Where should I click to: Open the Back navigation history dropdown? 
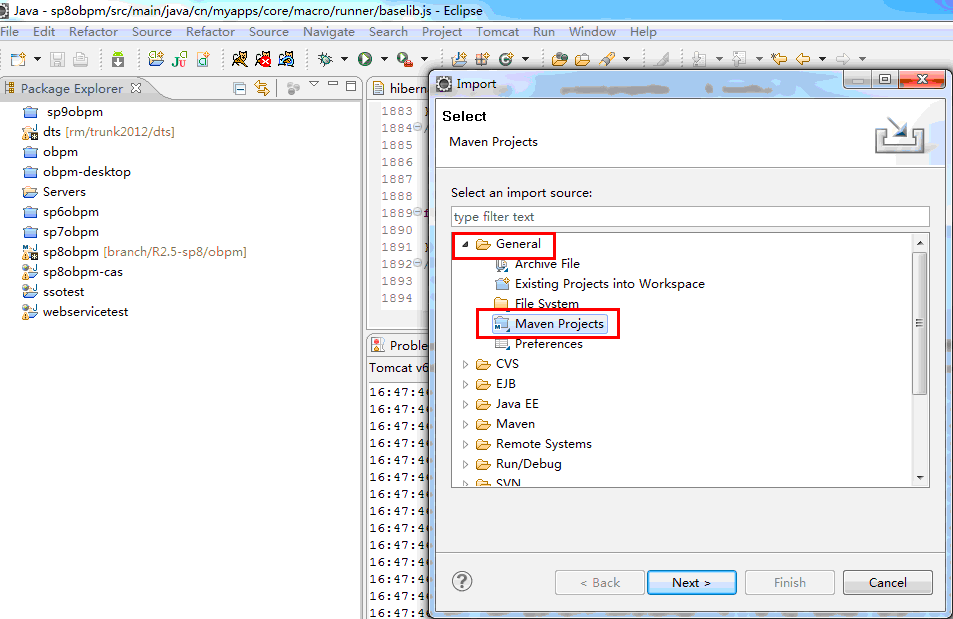click(822, 59)
